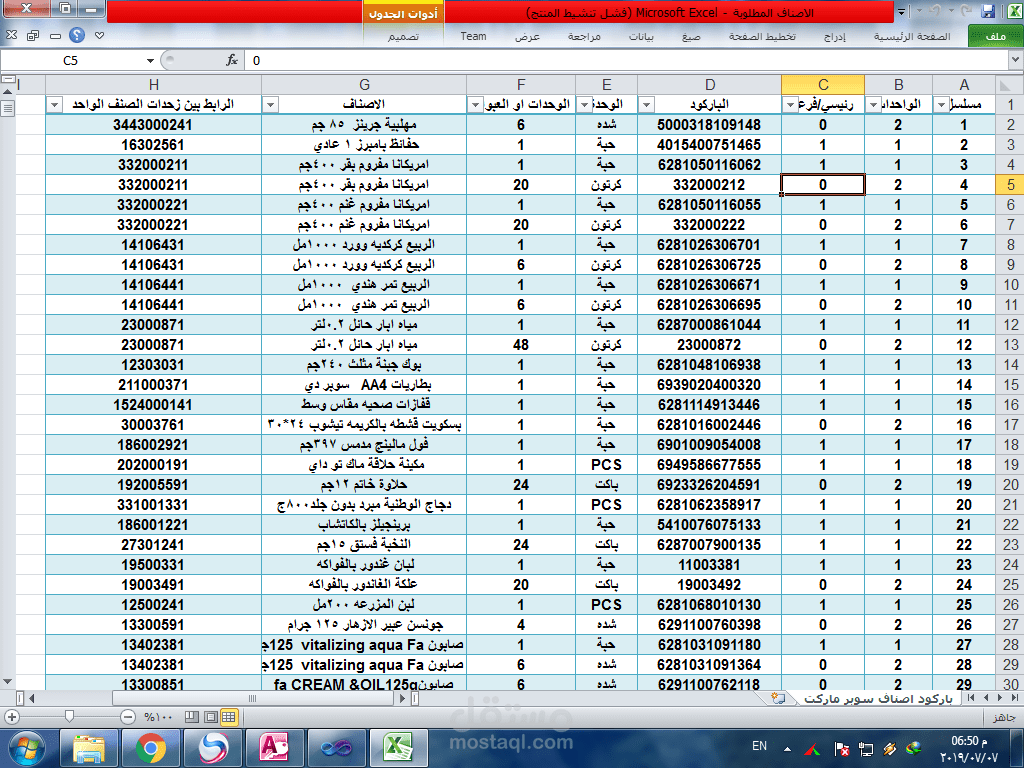Open the Windows Start menu
Viewport: 1024px width, 768px height.
(x=26, y=748)
